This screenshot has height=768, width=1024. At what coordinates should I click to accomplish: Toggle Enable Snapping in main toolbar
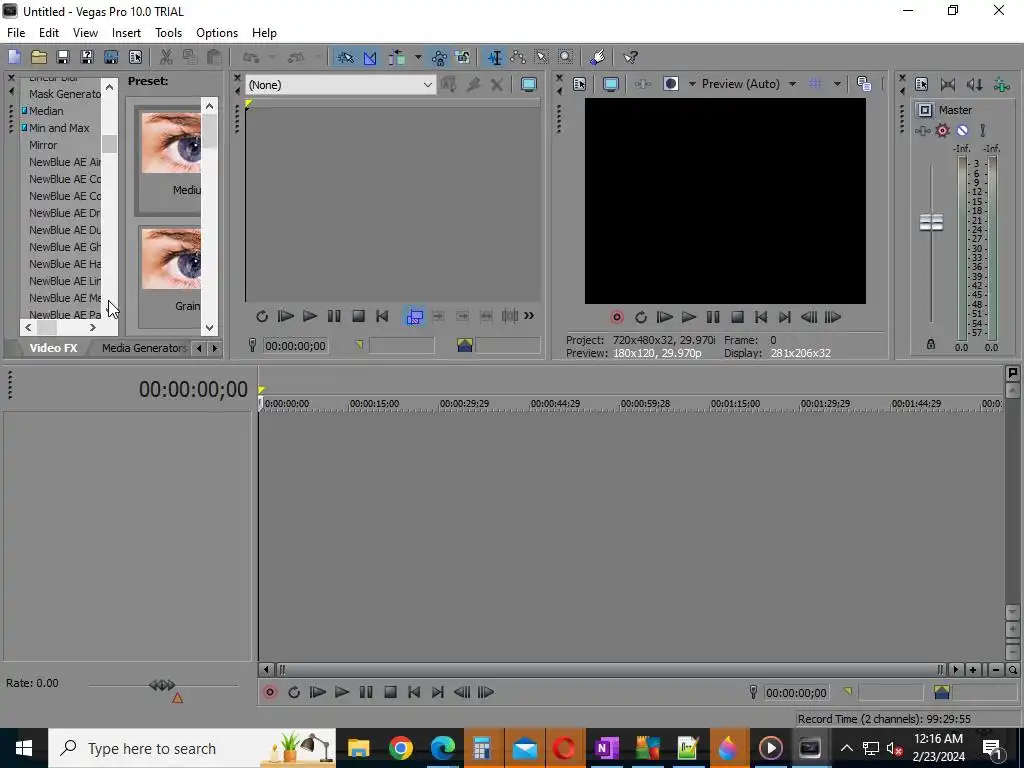345,57
